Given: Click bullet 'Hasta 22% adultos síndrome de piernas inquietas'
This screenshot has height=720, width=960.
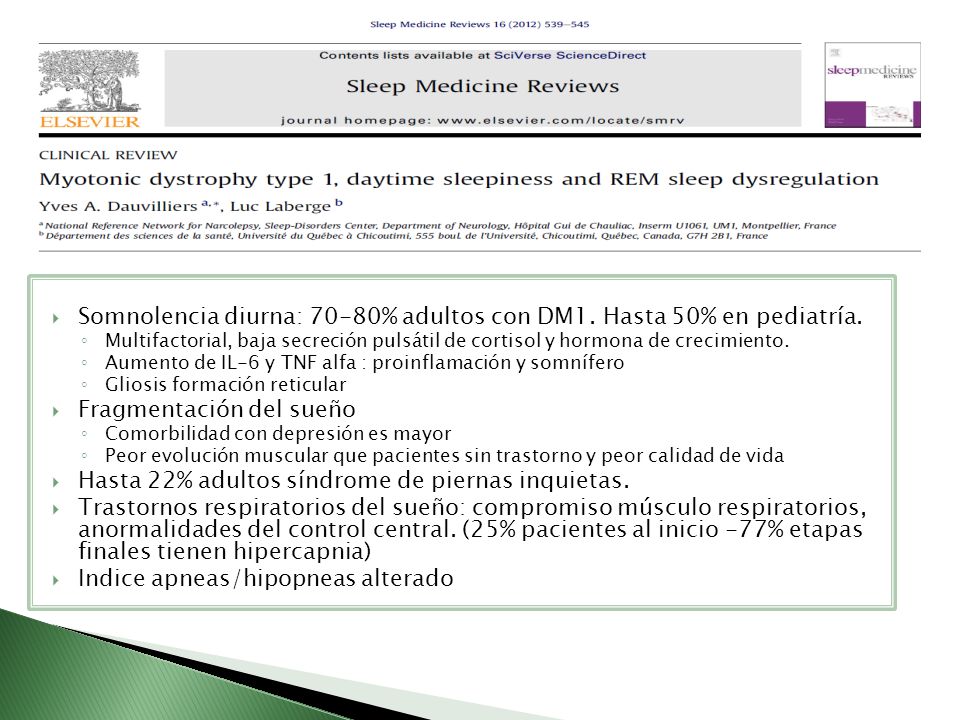Looking at the screenshot, I should click(x=354, y=480).
